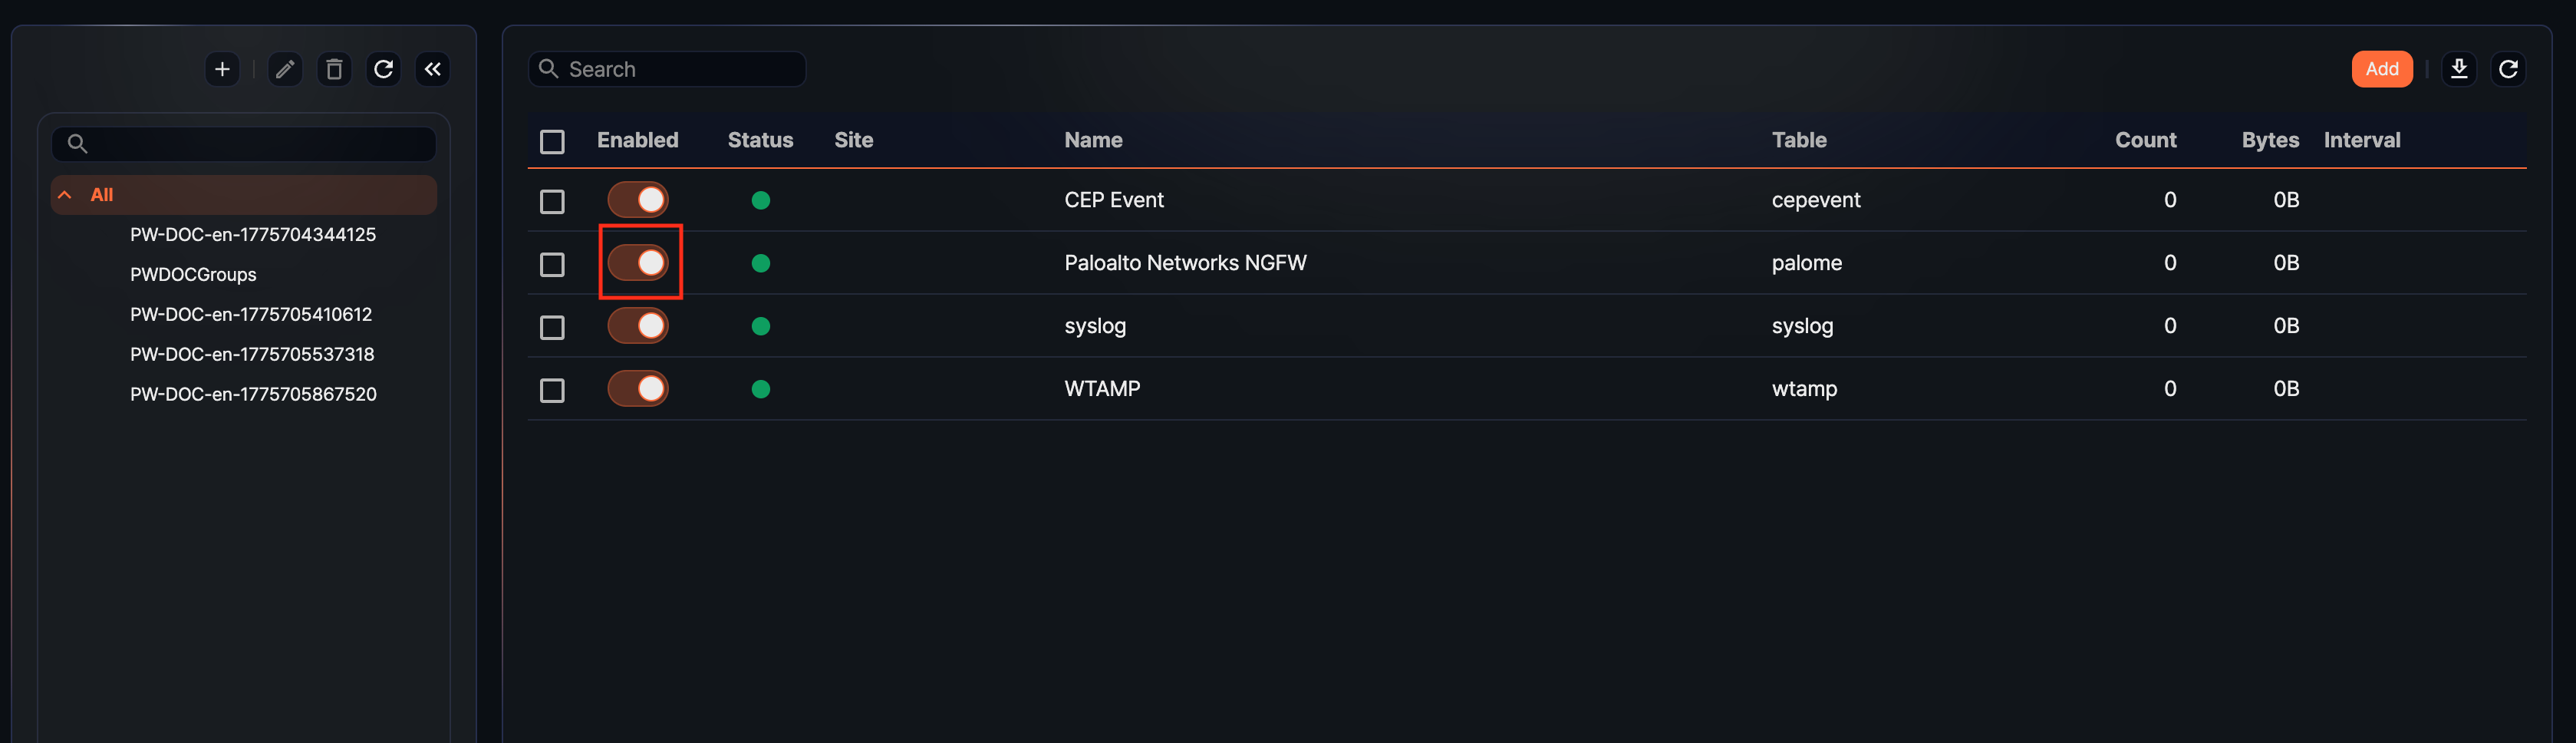Screen dimensions: 2576x743
Task: Click the download icon near the Add button
Action: pos(2459,68)
